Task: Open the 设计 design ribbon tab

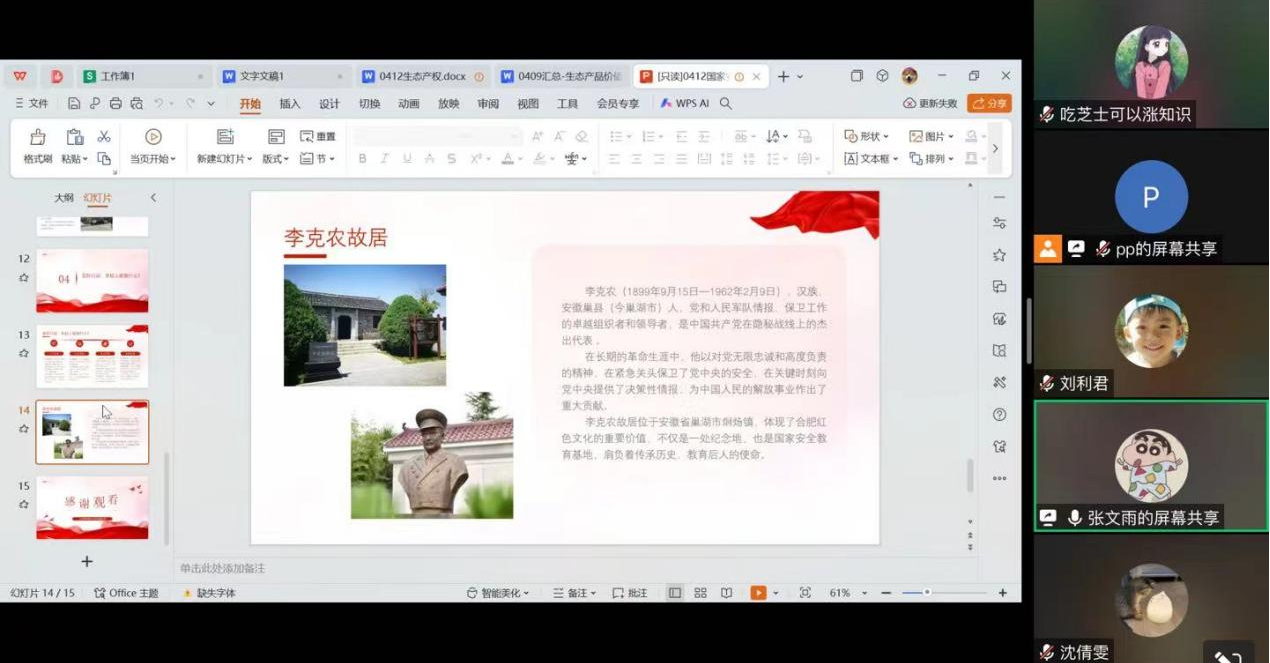Action: click(x=330, y=103)
